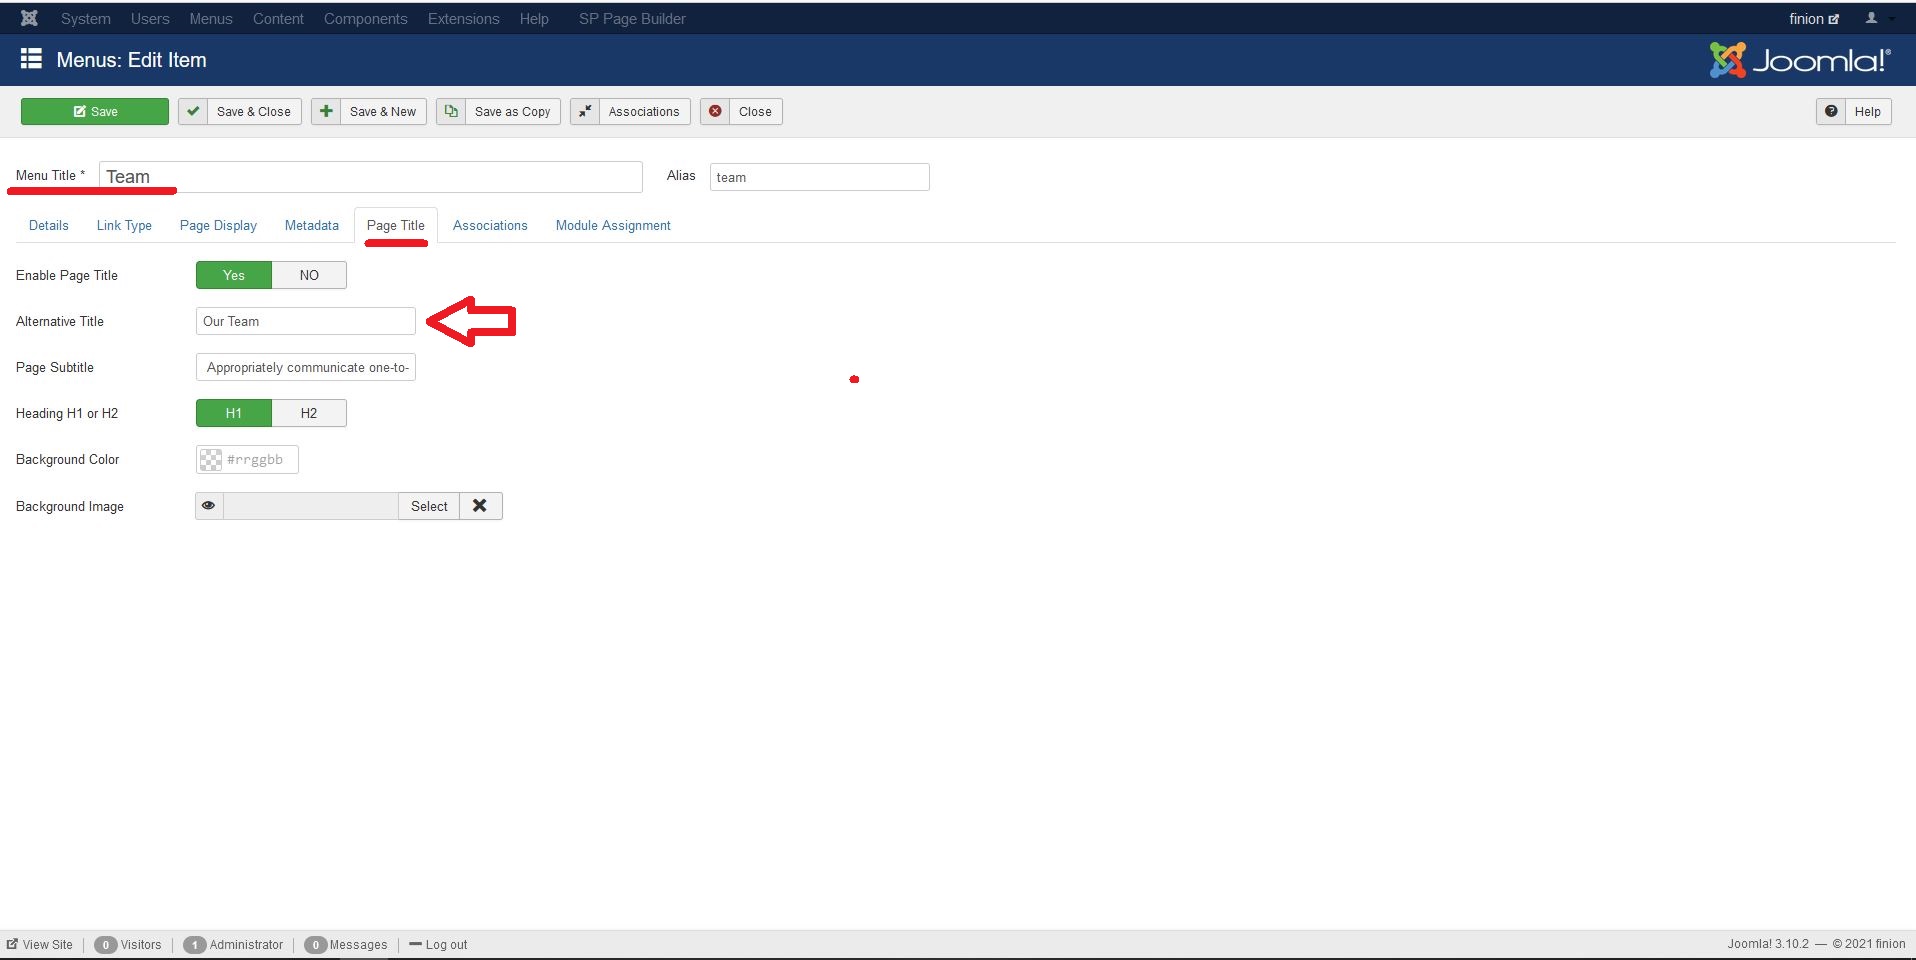Viewport: 1916px width, 960px height.
Task: Choose H1 heading option
Action: point(234,413)
